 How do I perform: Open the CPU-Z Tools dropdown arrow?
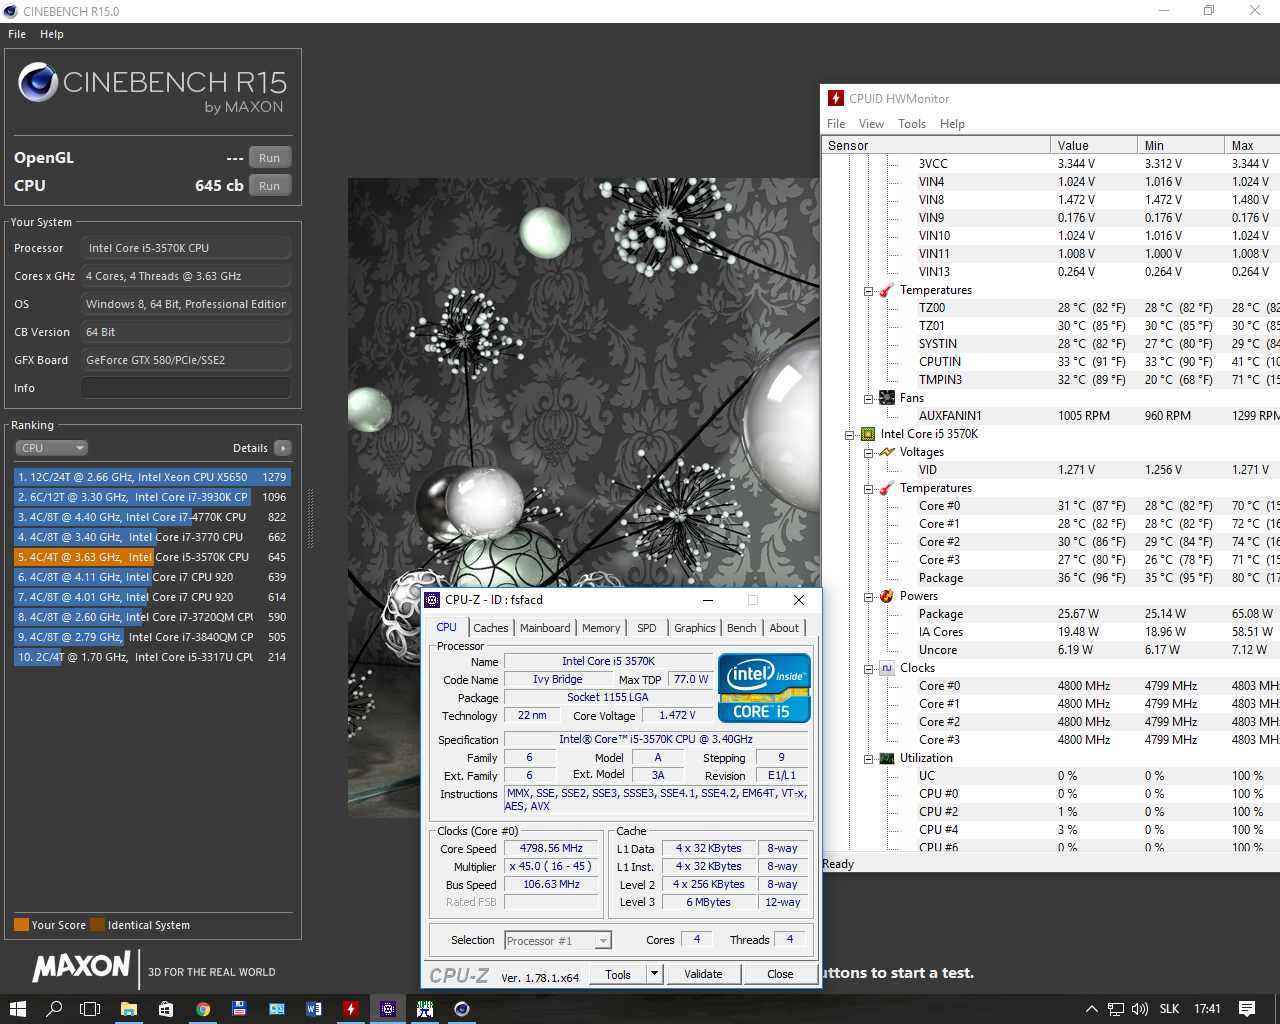pos(654,974)
